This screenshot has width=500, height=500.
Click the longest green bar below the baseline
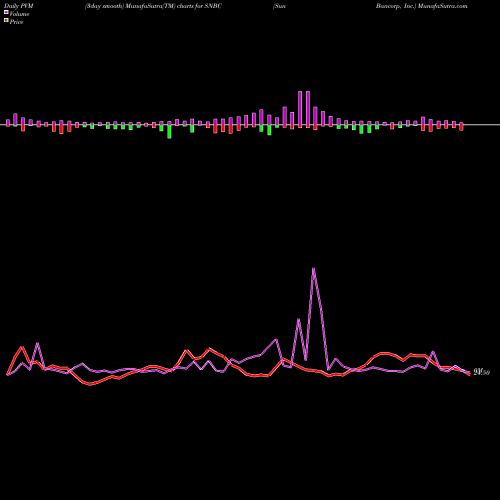pyautogui.click(x=169, y=132)
